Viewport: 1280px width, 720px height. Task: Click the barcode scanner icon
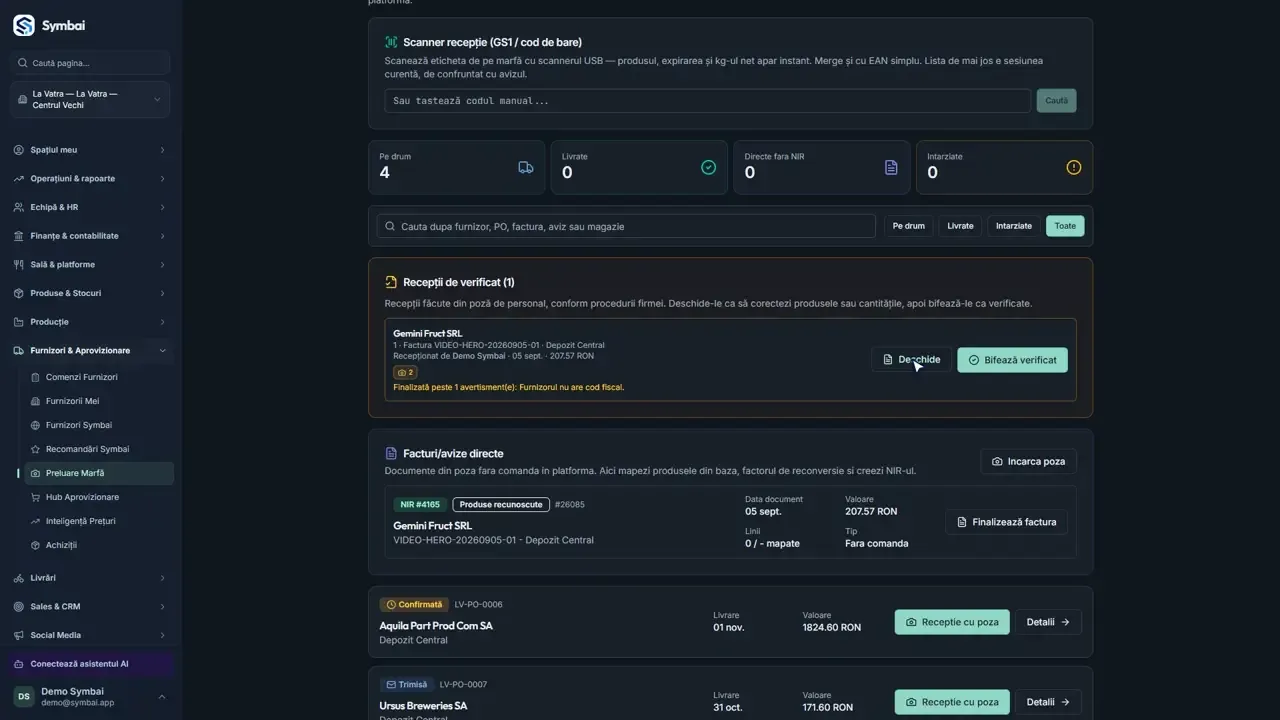click(391, 42)
